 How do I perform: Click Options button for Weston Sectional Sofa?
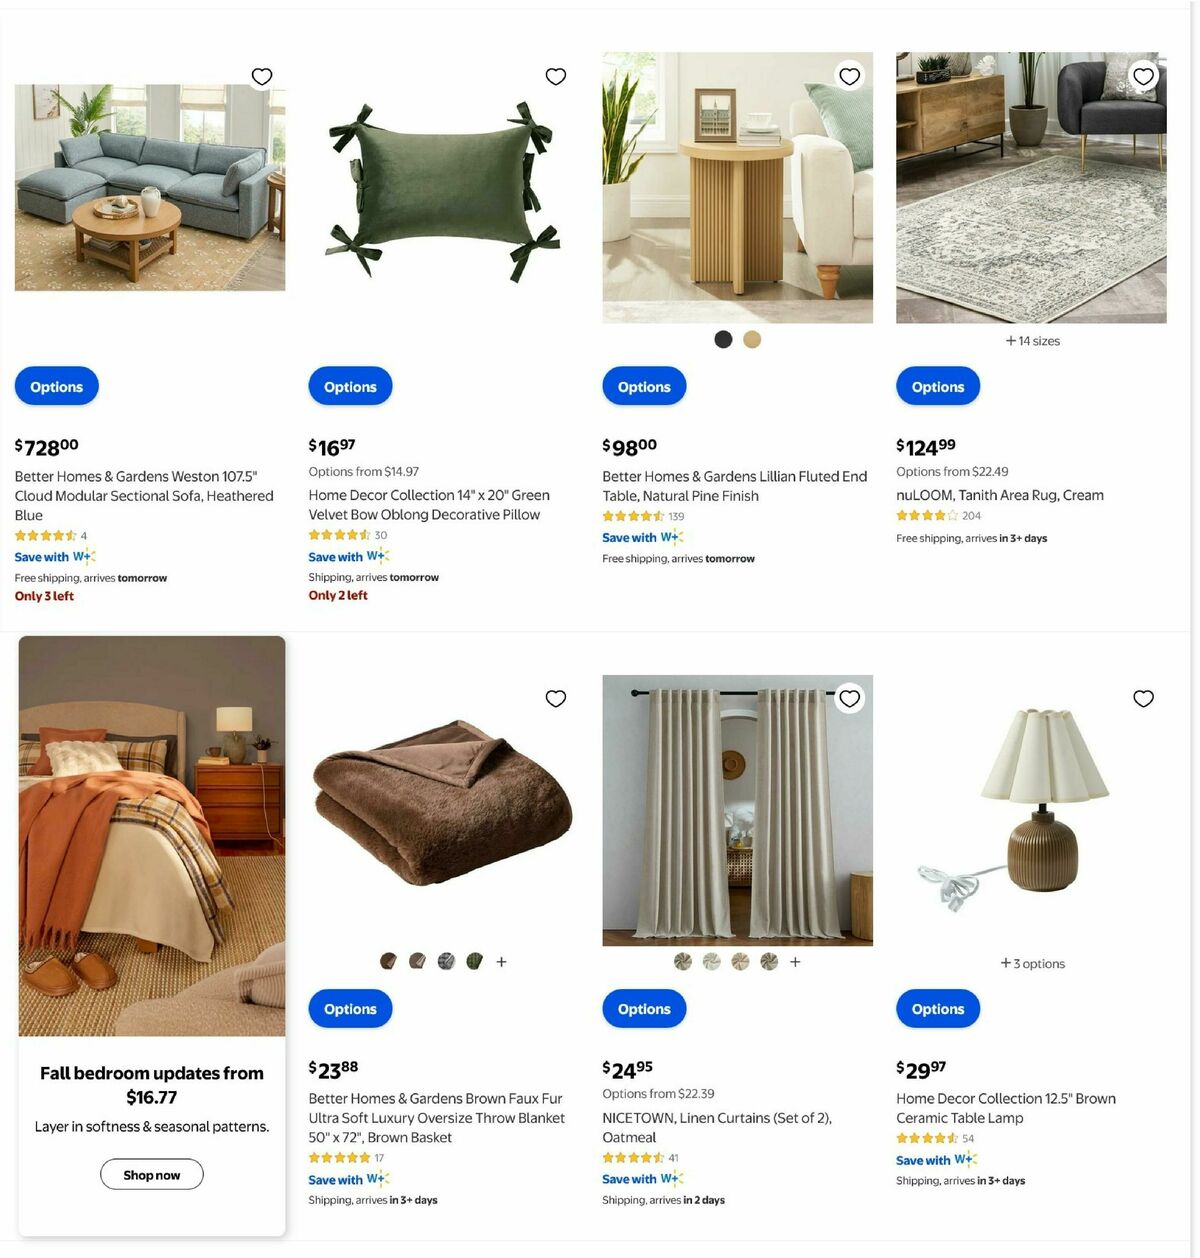coord(57,386)
